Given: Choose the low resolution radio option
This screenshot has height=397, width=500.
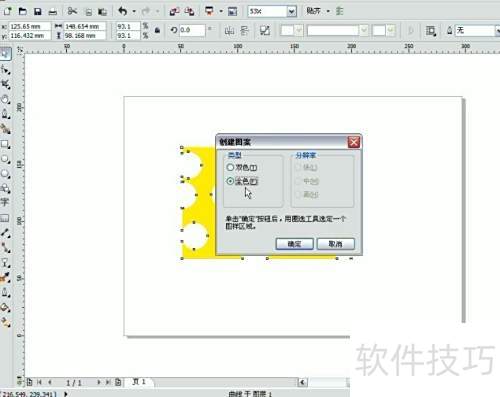Looking at the screenshot, I should (x=298, y=167).
